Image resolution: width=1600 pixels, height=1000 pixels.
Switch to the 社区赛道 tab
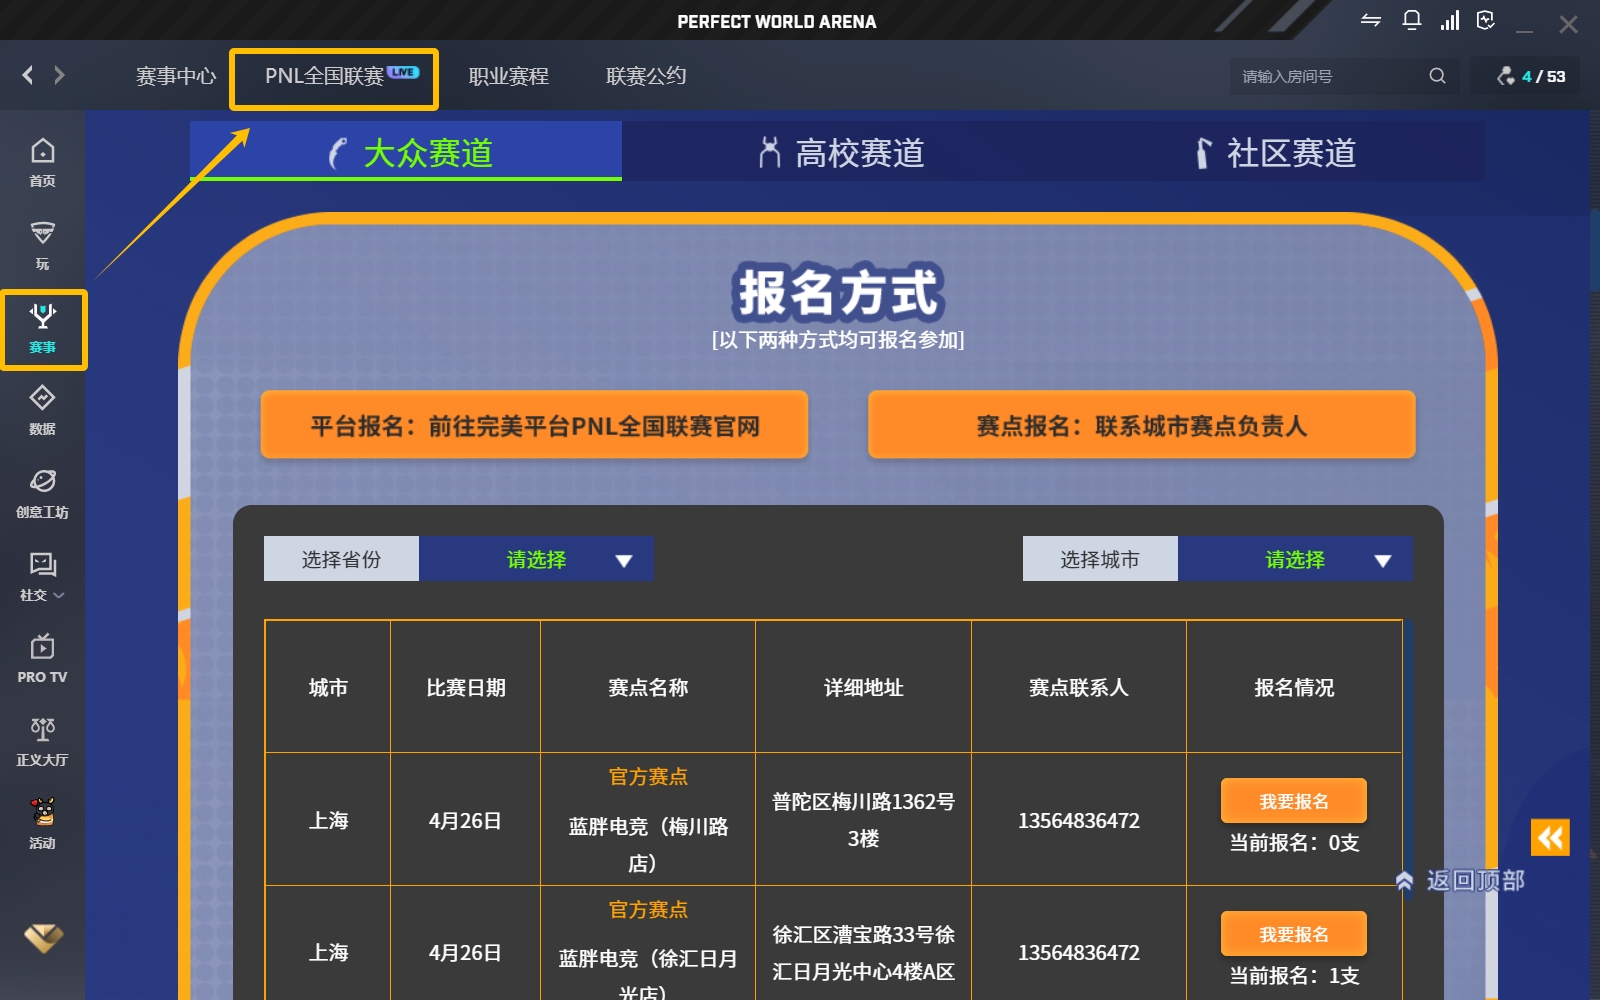click(x=1275, y=153)
